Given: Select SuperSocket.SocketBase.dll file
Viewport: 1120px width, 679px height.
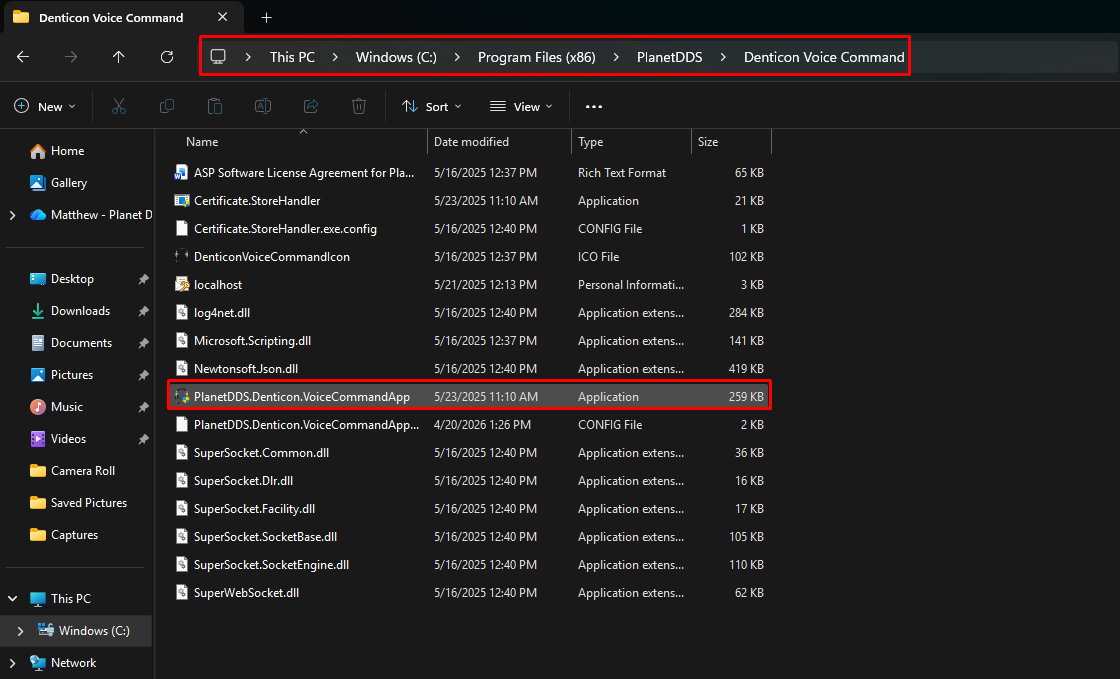Looking at the screenshot, I should (469, 537).
